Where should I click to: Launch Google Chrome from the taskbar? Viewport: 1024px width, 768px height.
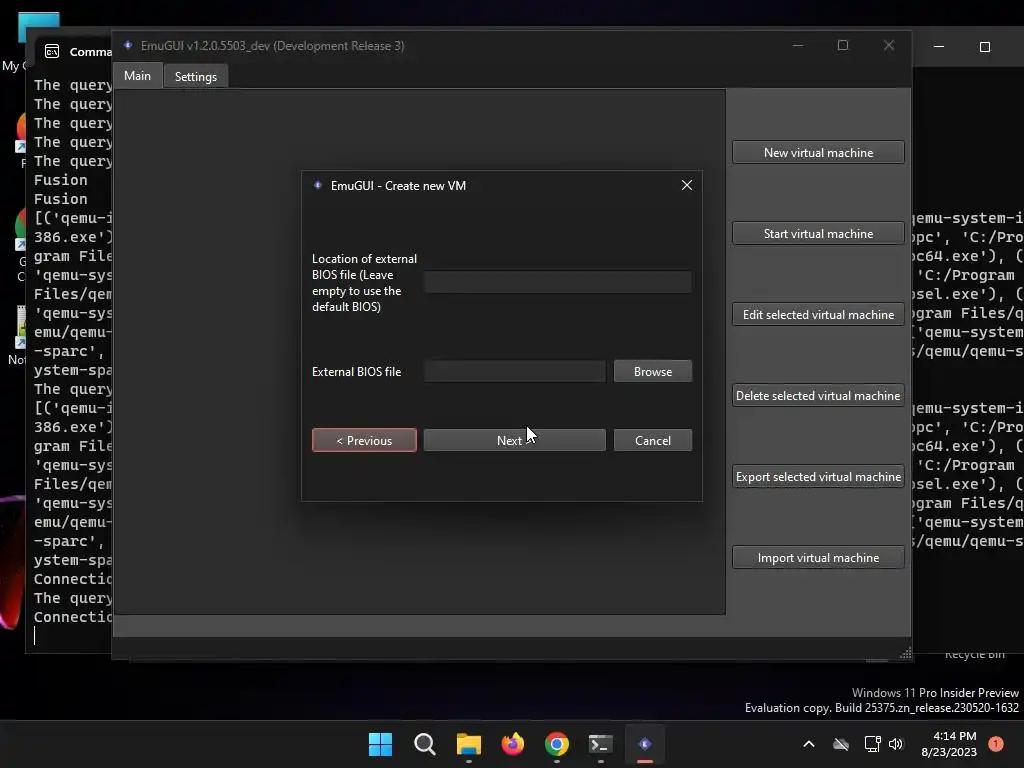tap(556, 744)
